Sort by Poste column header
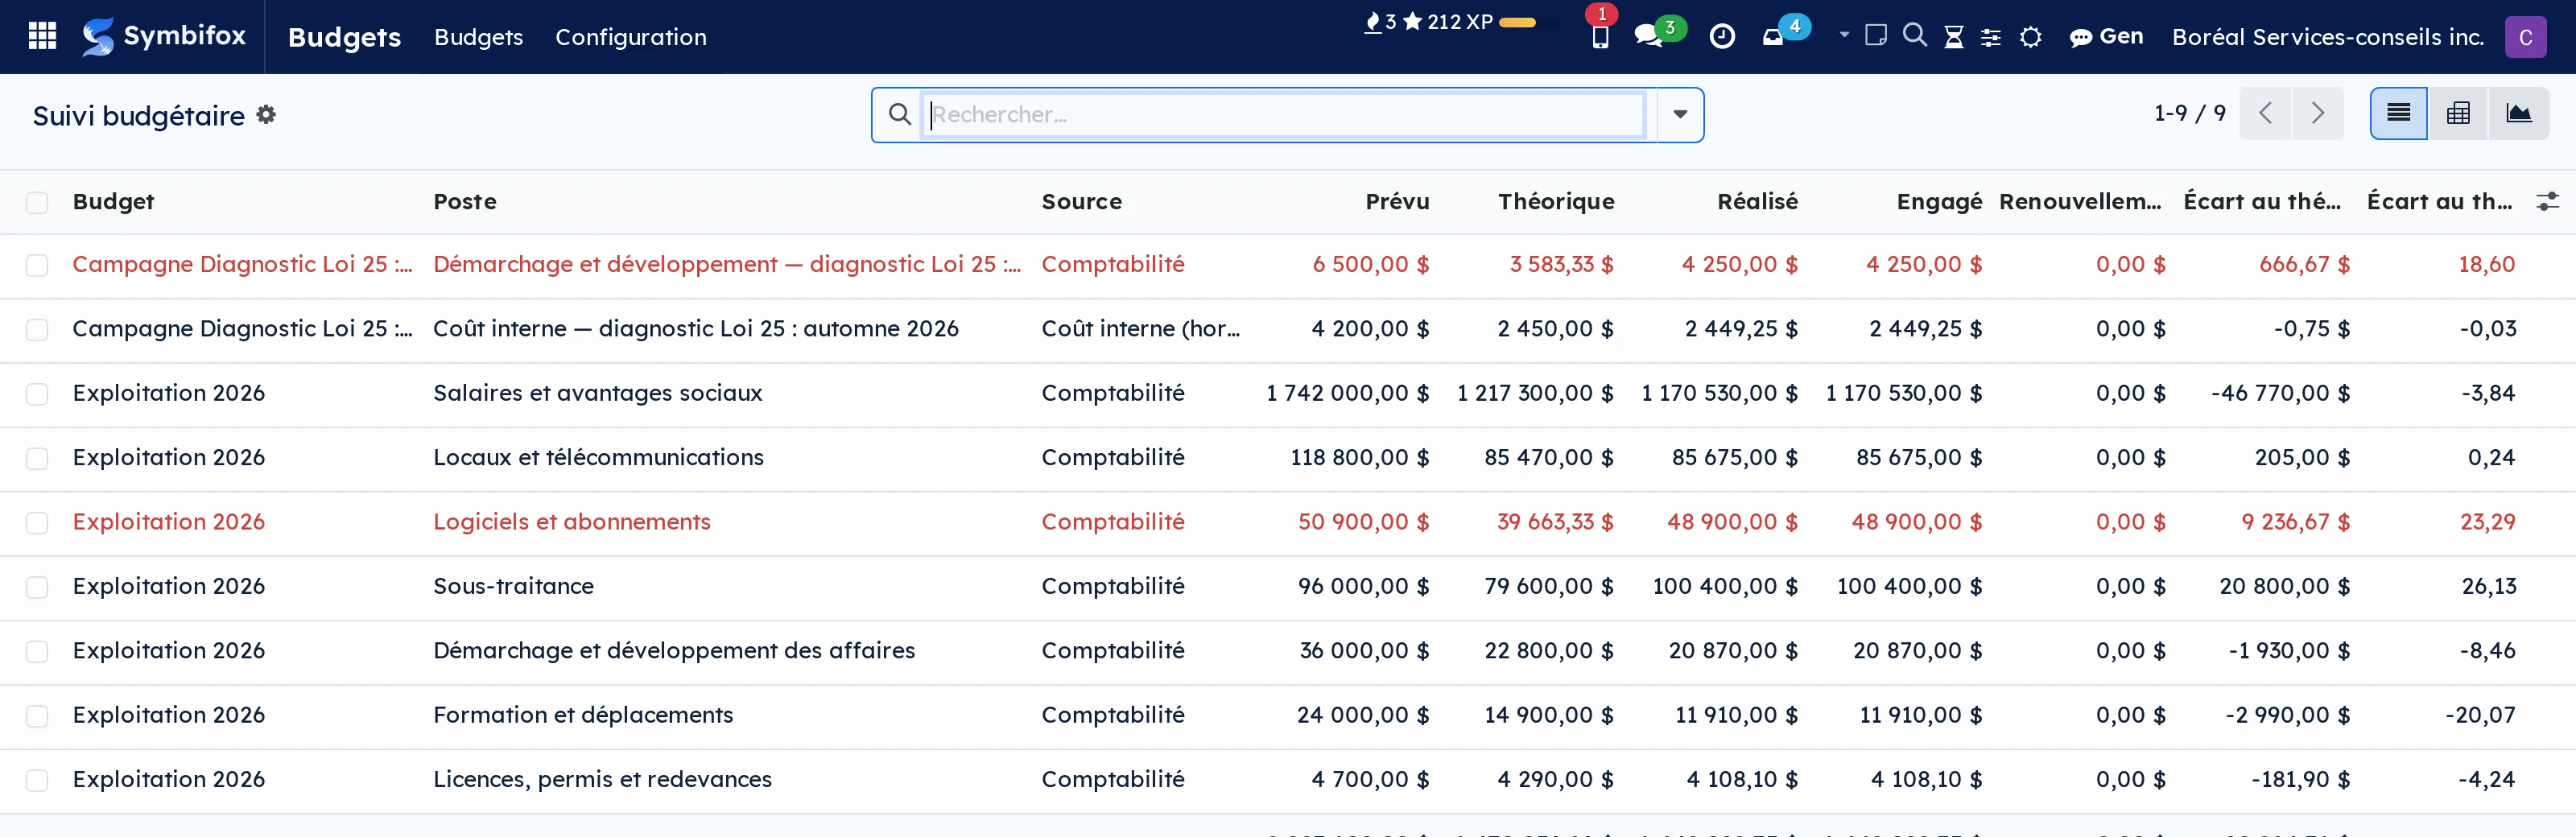This screenshot has height=837, width=2576. pyautogui.click(x=464, y=201)
